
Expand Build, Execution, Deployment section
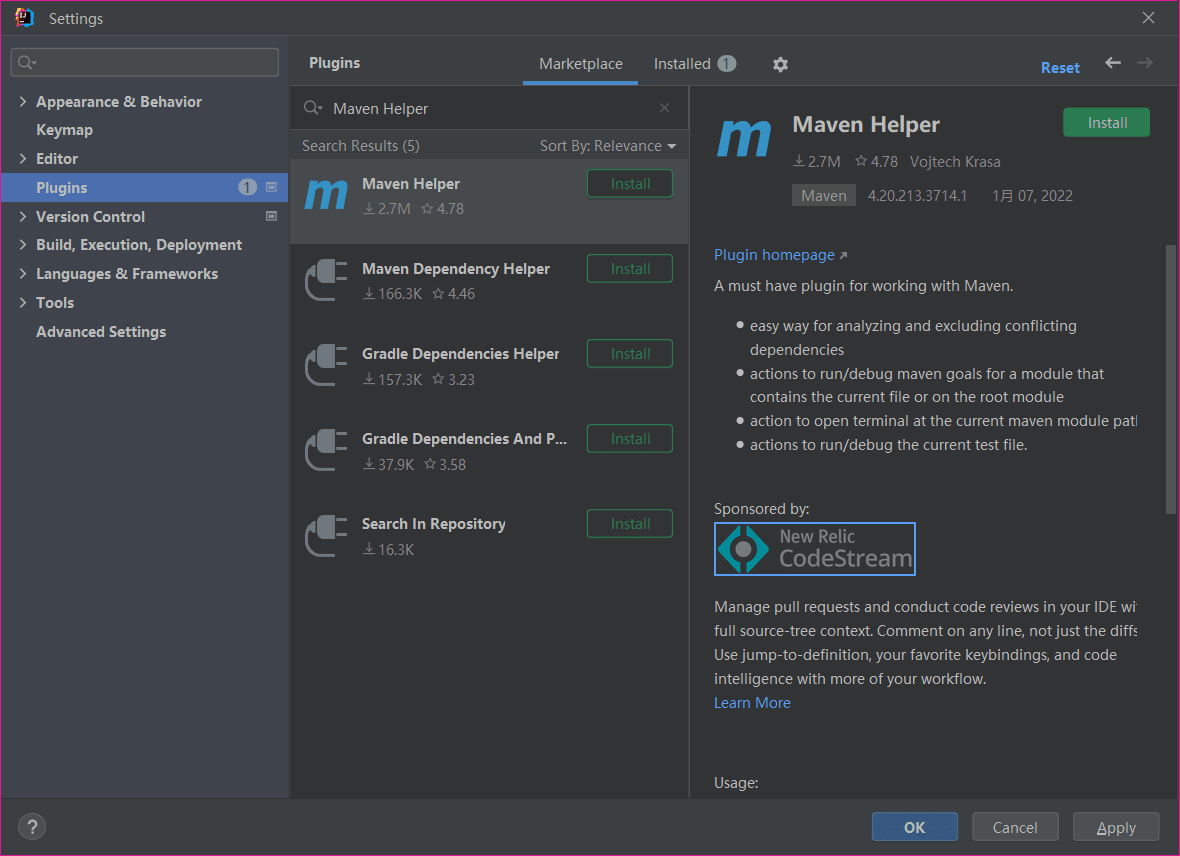pos(23,245)
